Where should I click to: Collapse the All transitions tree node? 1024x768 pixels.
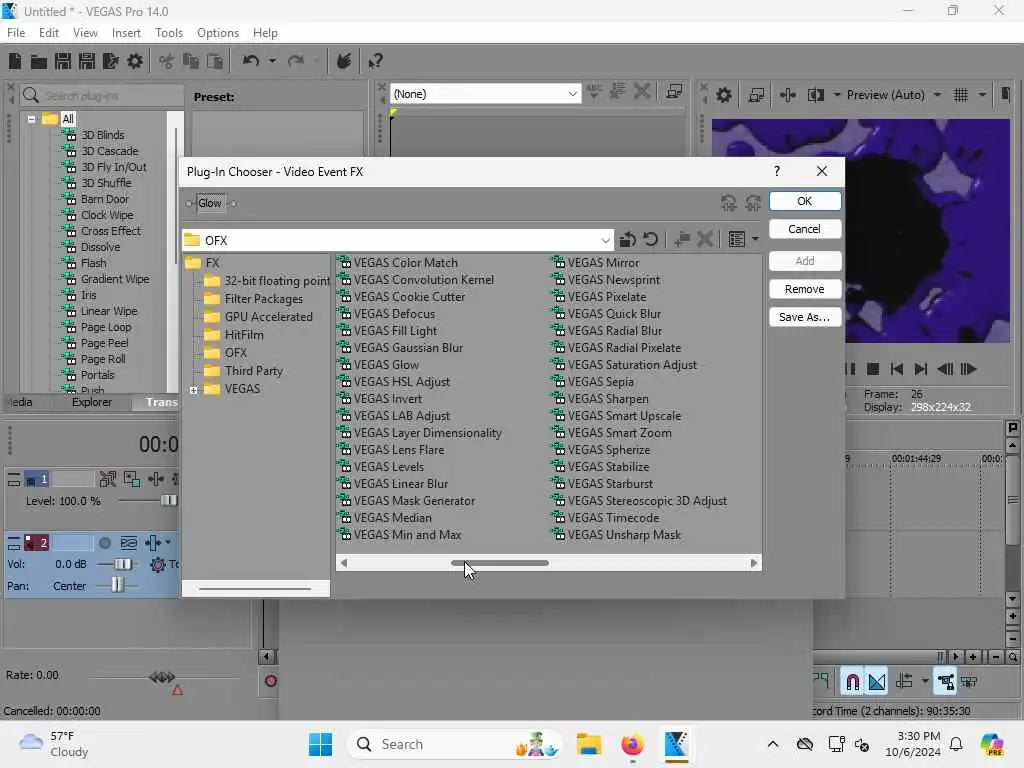(x=31, y=119)
